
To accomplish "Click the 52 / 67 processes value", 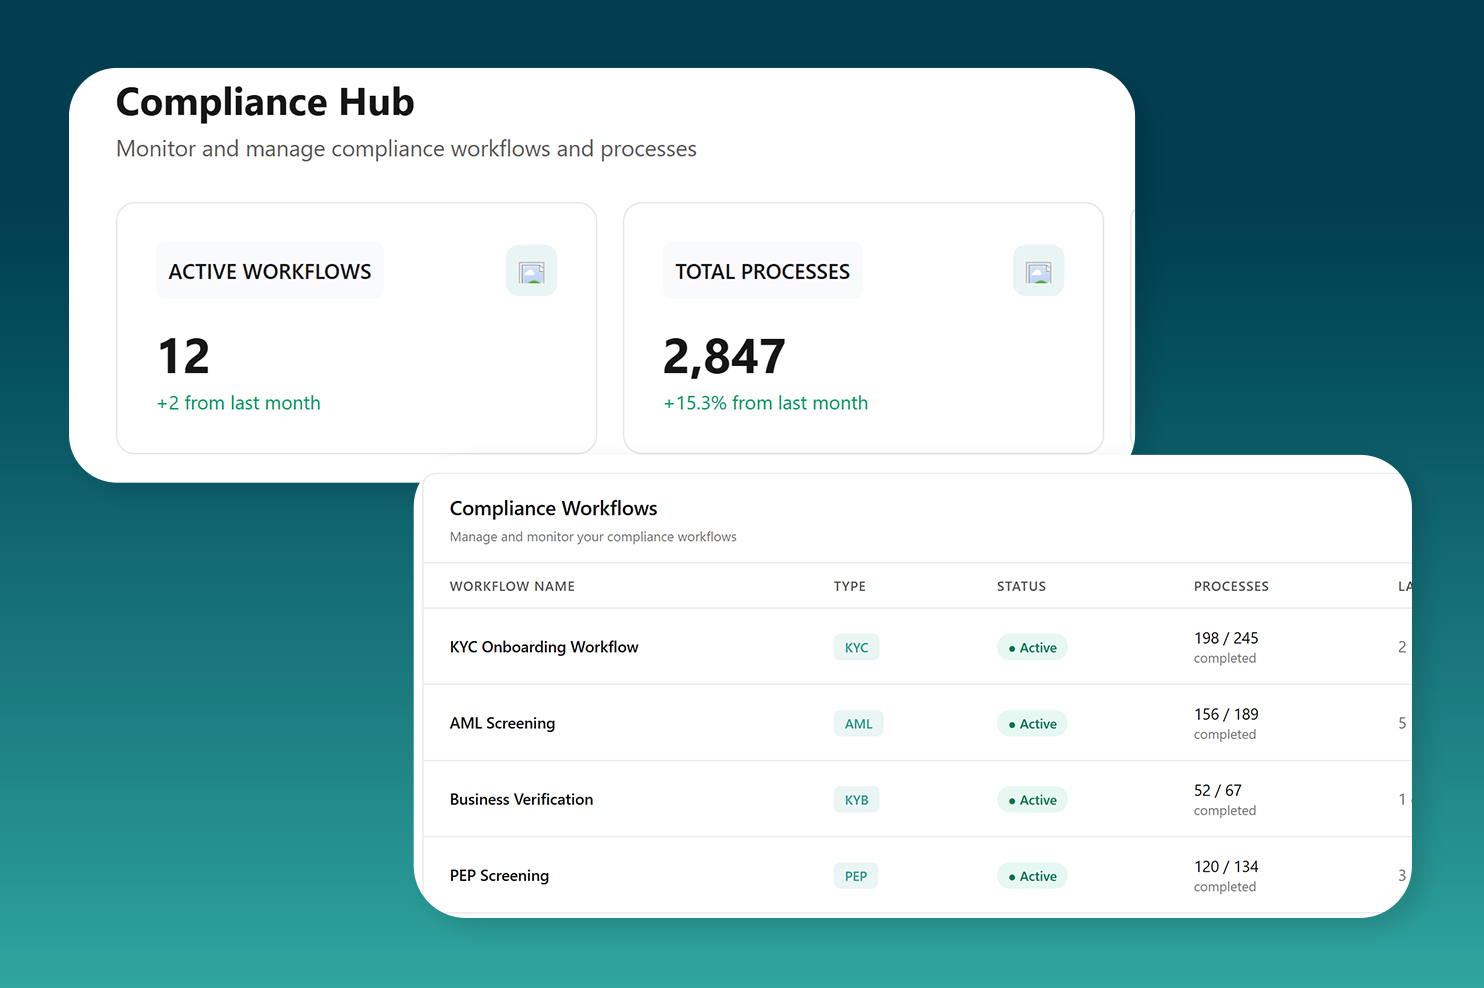I will pyautogui.click(x=1217, y=790).
